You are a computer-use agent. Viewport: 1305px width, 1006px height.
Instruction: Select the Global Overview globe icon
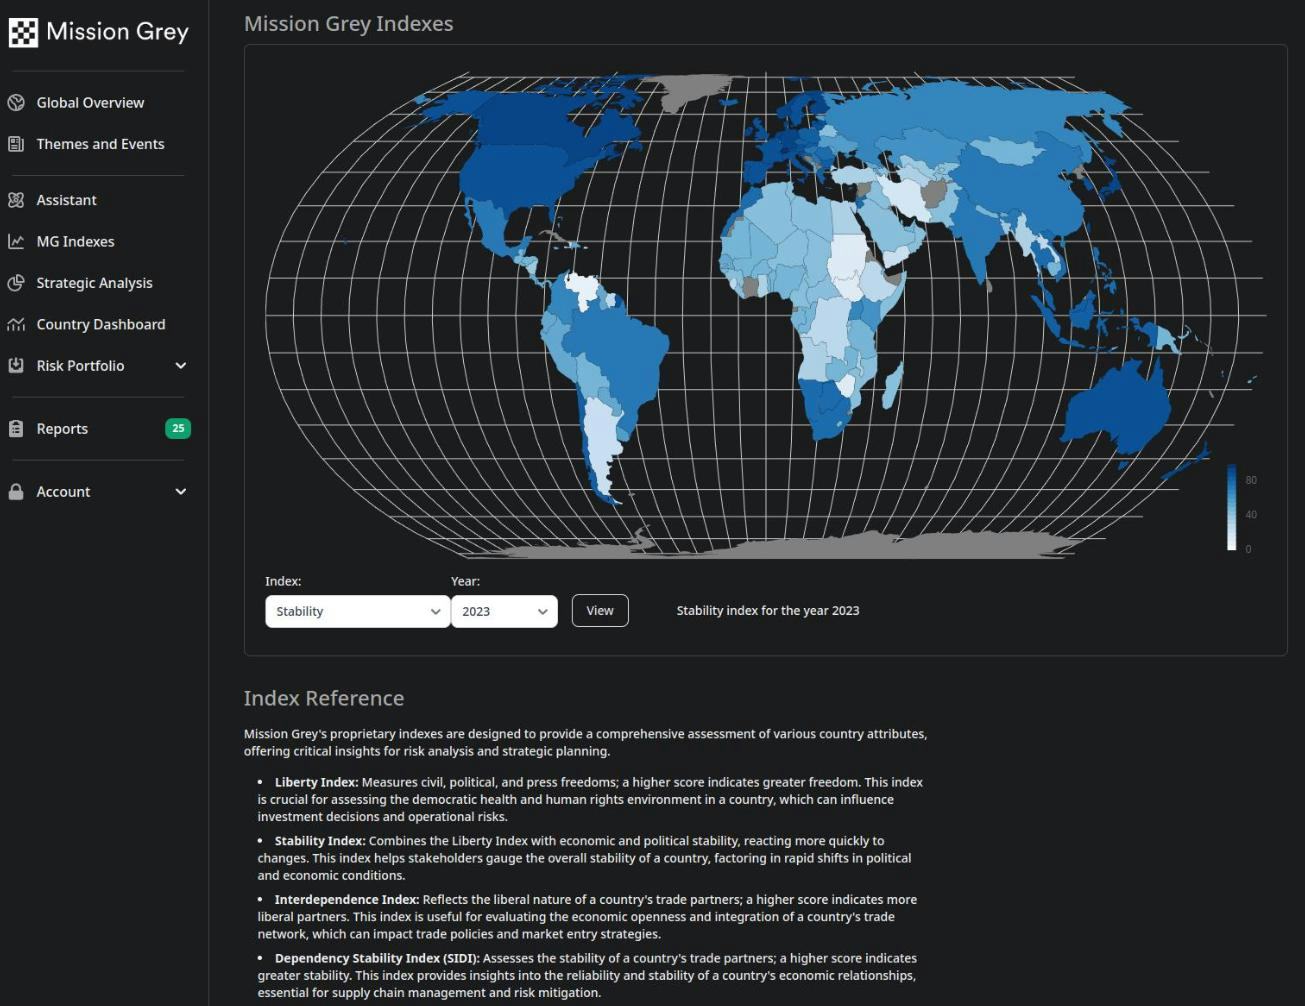14,102
